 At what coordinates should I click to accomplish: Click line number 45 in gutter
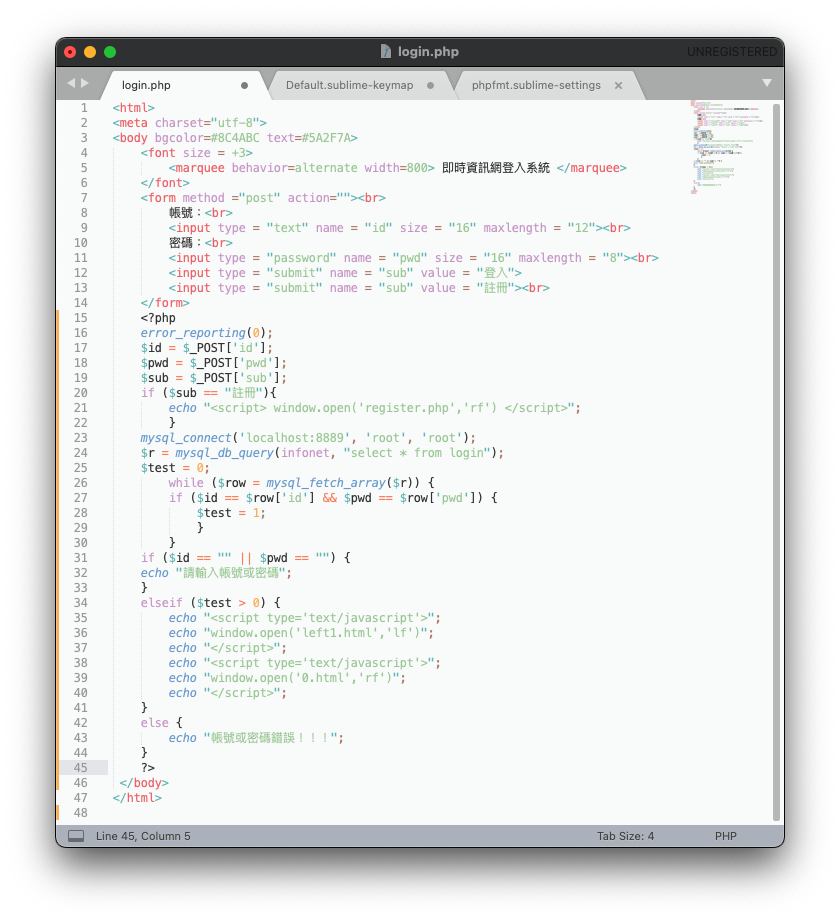(x=80, y=768)
